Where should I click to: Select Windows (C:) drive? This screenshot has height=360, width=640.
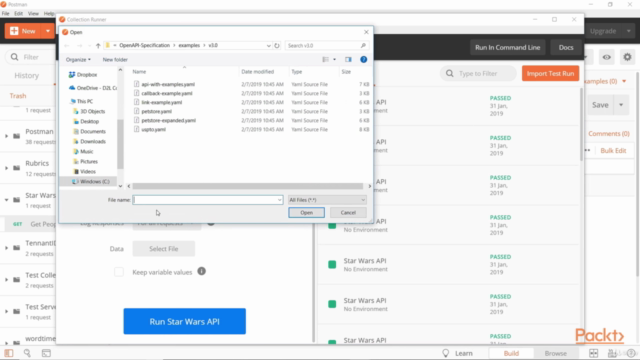click(91, 181)
